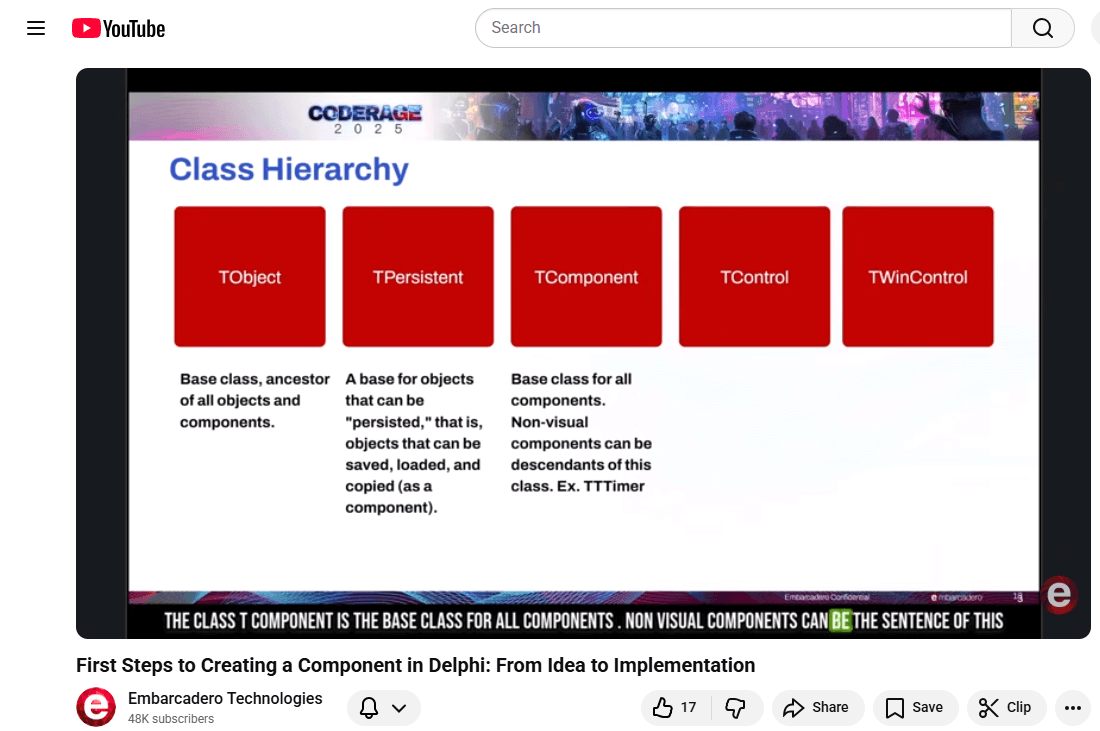The image size is (1100, 731).
Task: Dislike this video
Action: click(736, 708)
